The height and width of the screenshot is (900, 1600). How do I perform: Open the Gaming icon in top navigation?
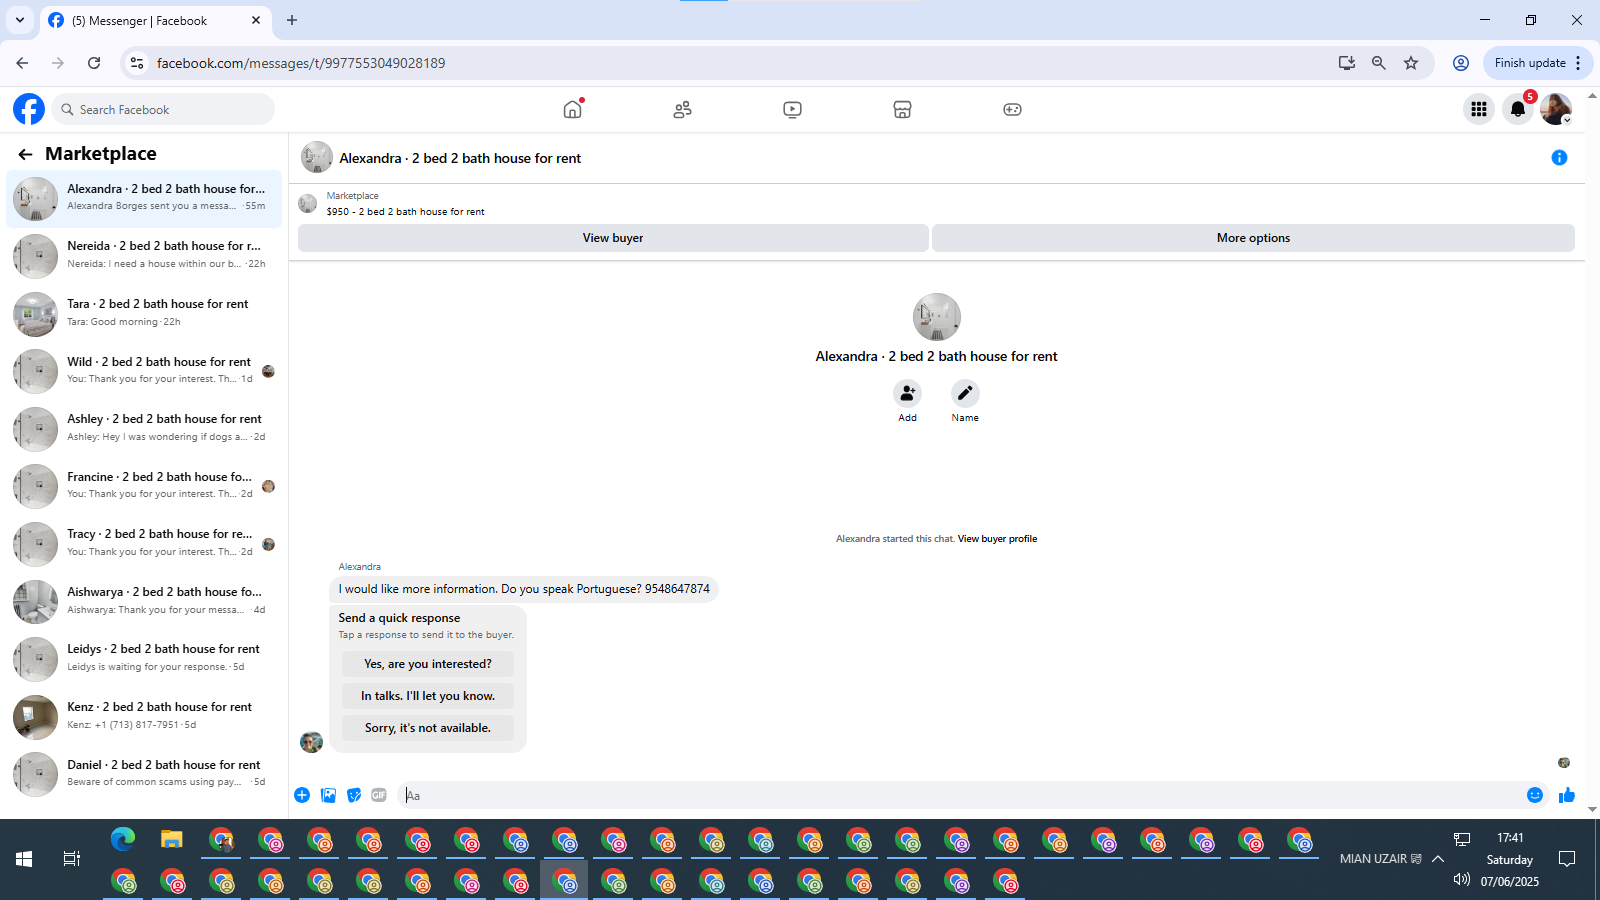(x=1012, y=109)
